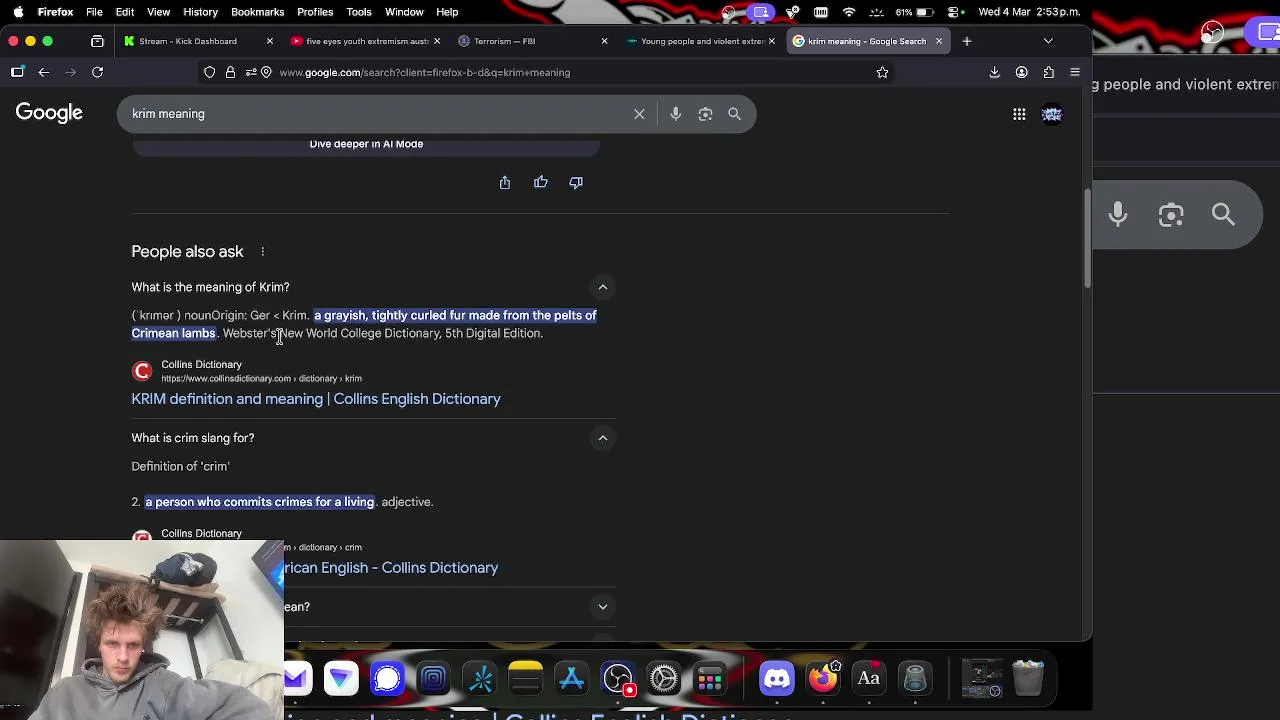Open People also ask options menu
The image size is (1280, 720).
(x=263, y=252)
